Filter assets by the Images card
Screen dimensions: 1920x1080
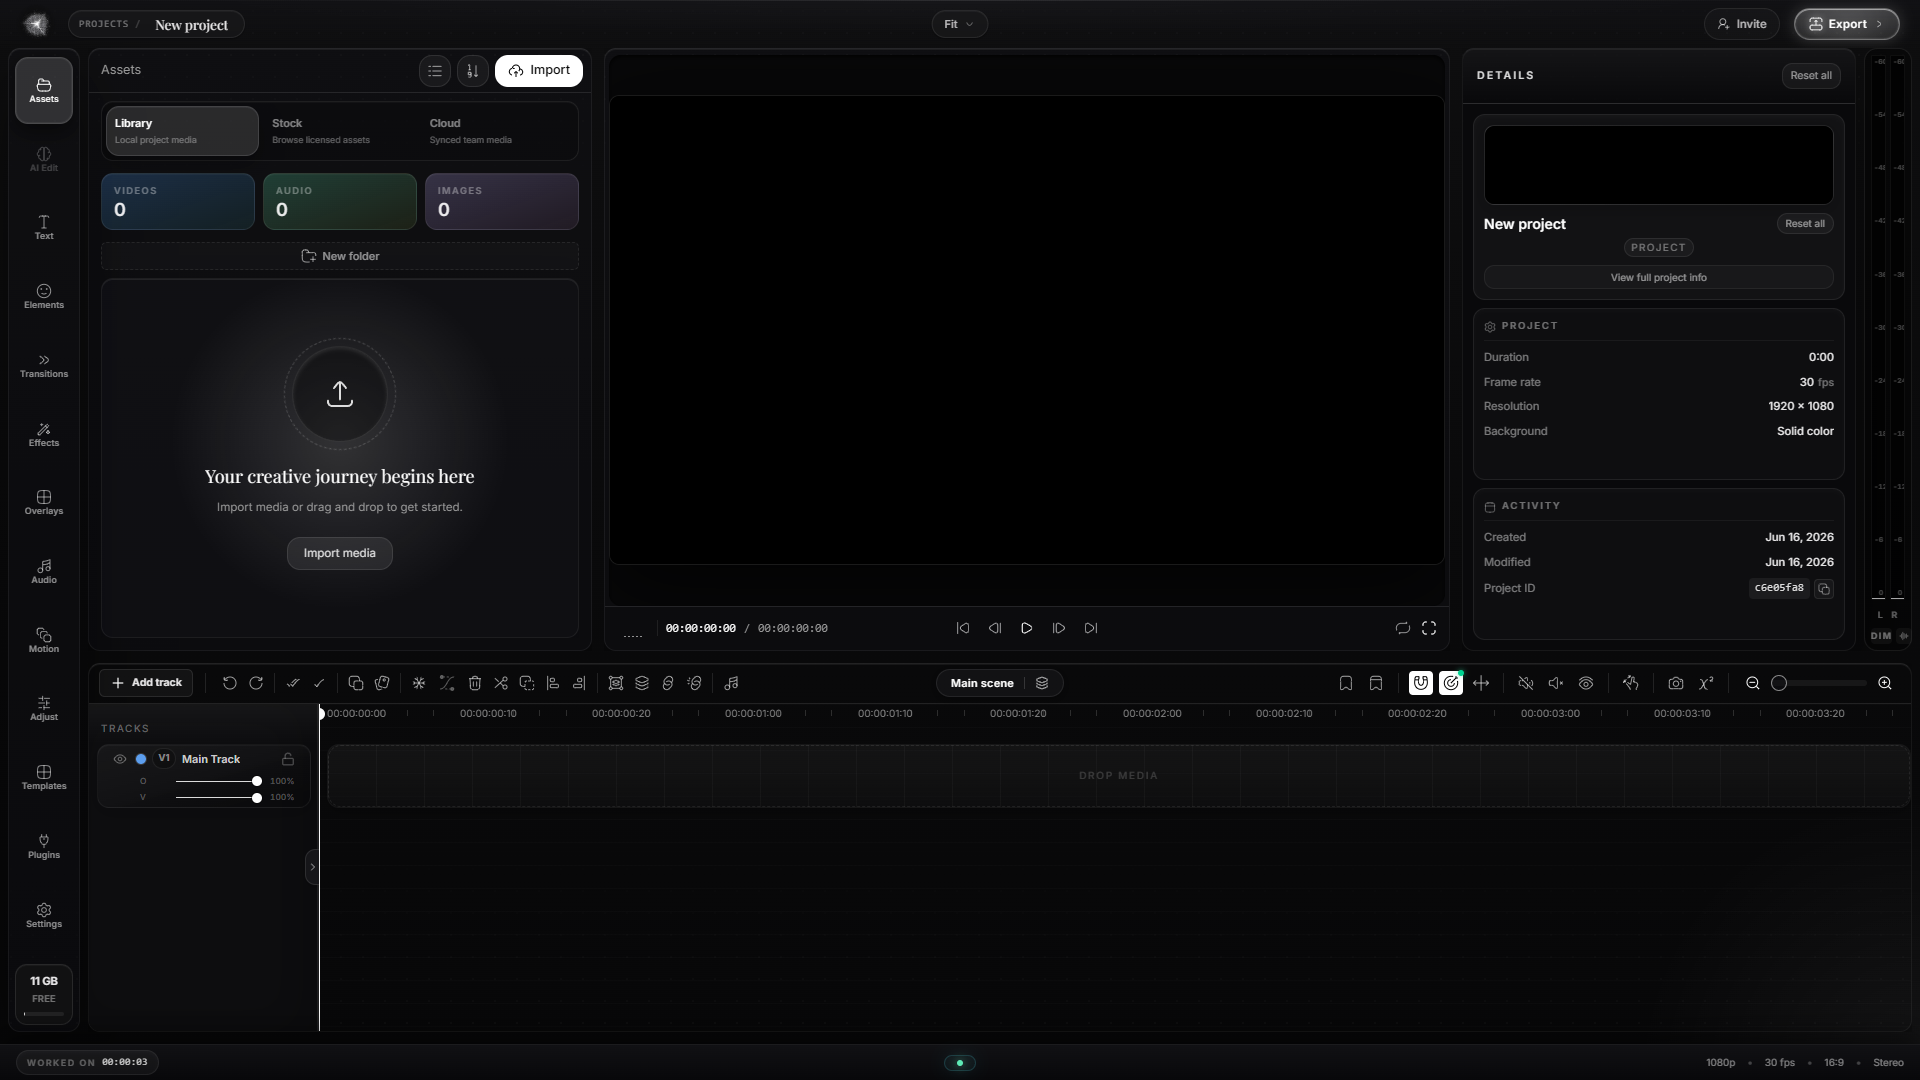[x=502, y=201]
